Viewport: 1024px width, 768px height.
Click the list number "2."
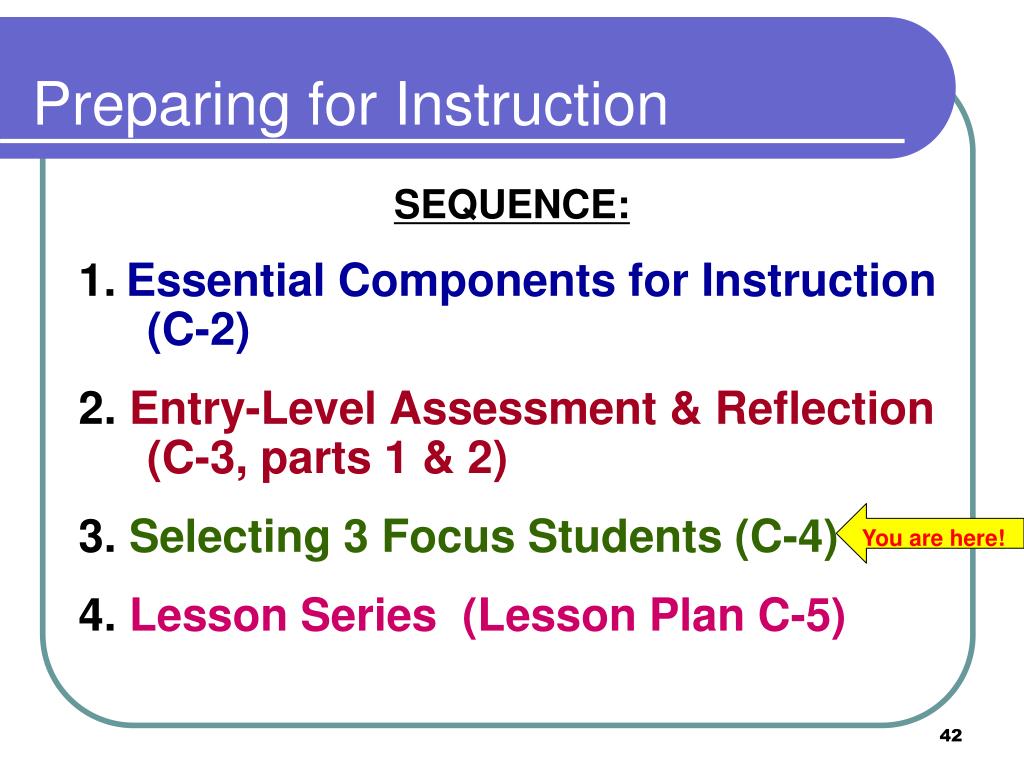[x=98, y=409]
